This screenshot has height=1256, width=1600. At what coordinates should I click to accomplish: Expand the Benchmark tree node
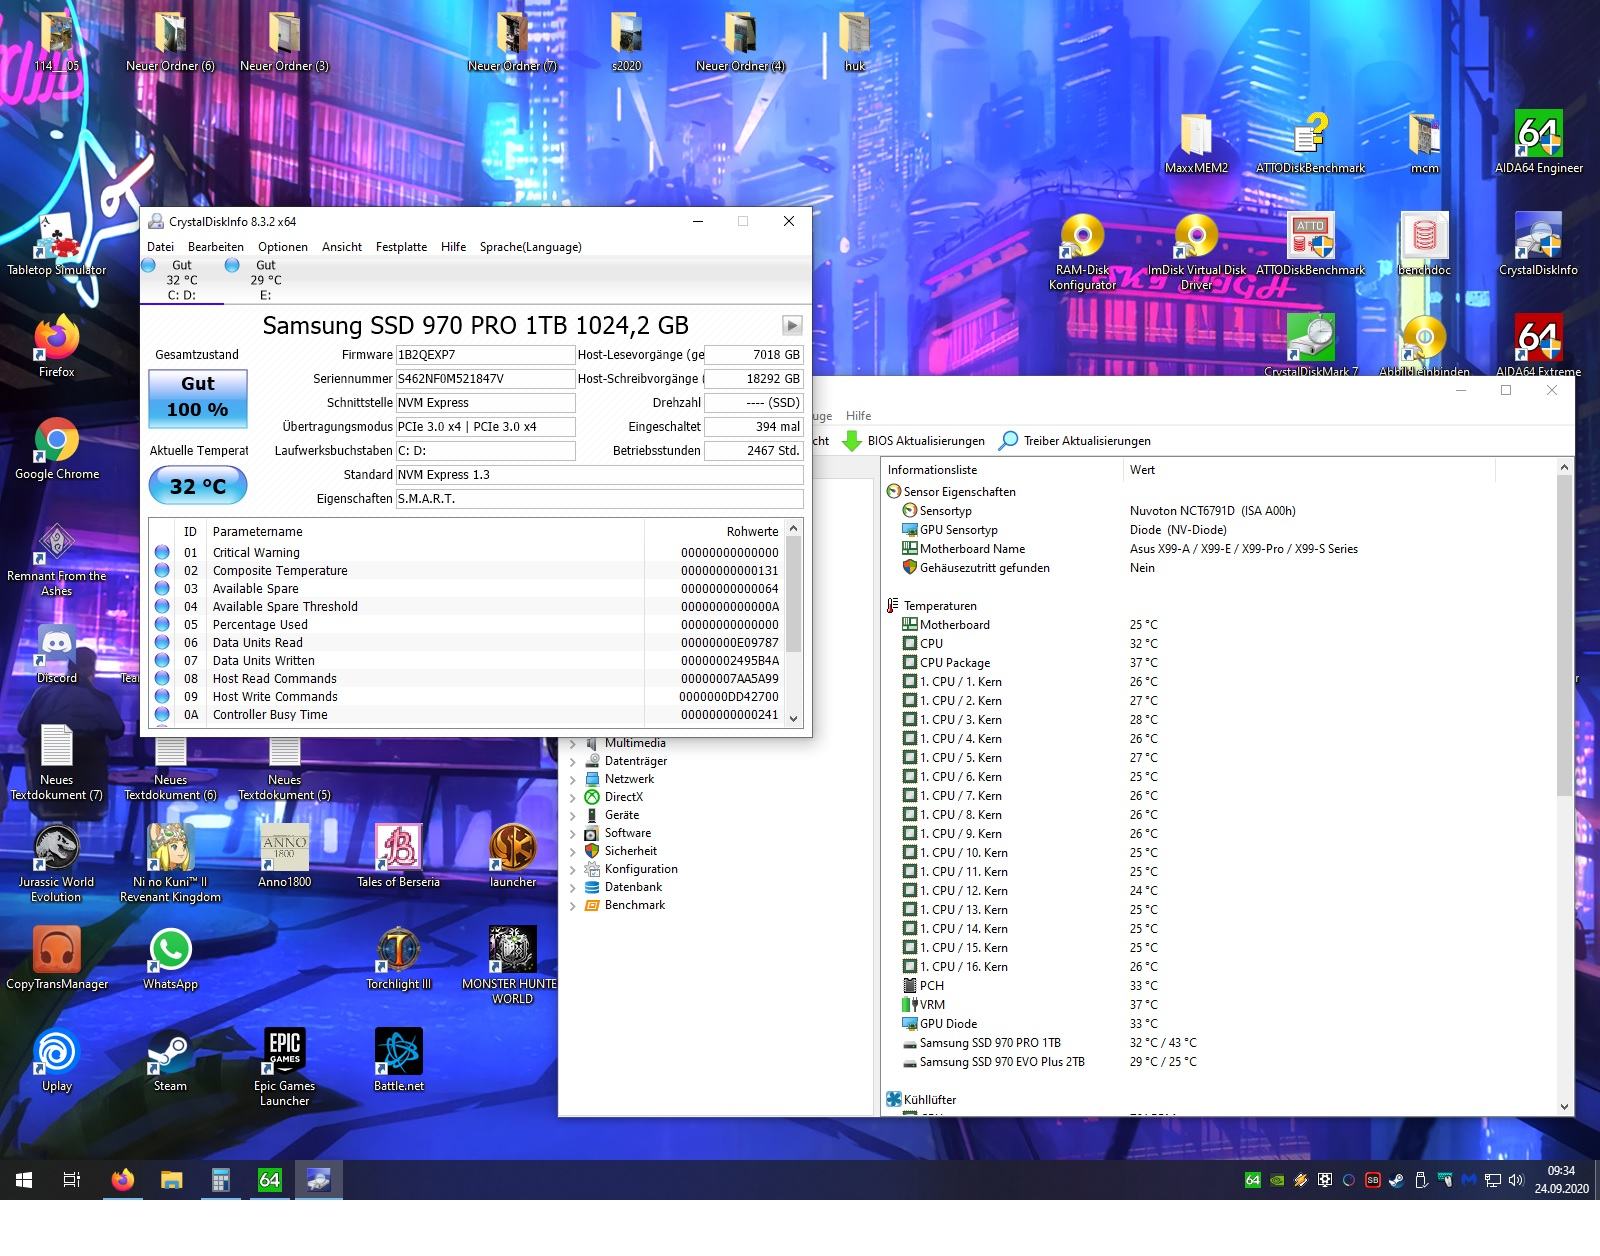573,905
